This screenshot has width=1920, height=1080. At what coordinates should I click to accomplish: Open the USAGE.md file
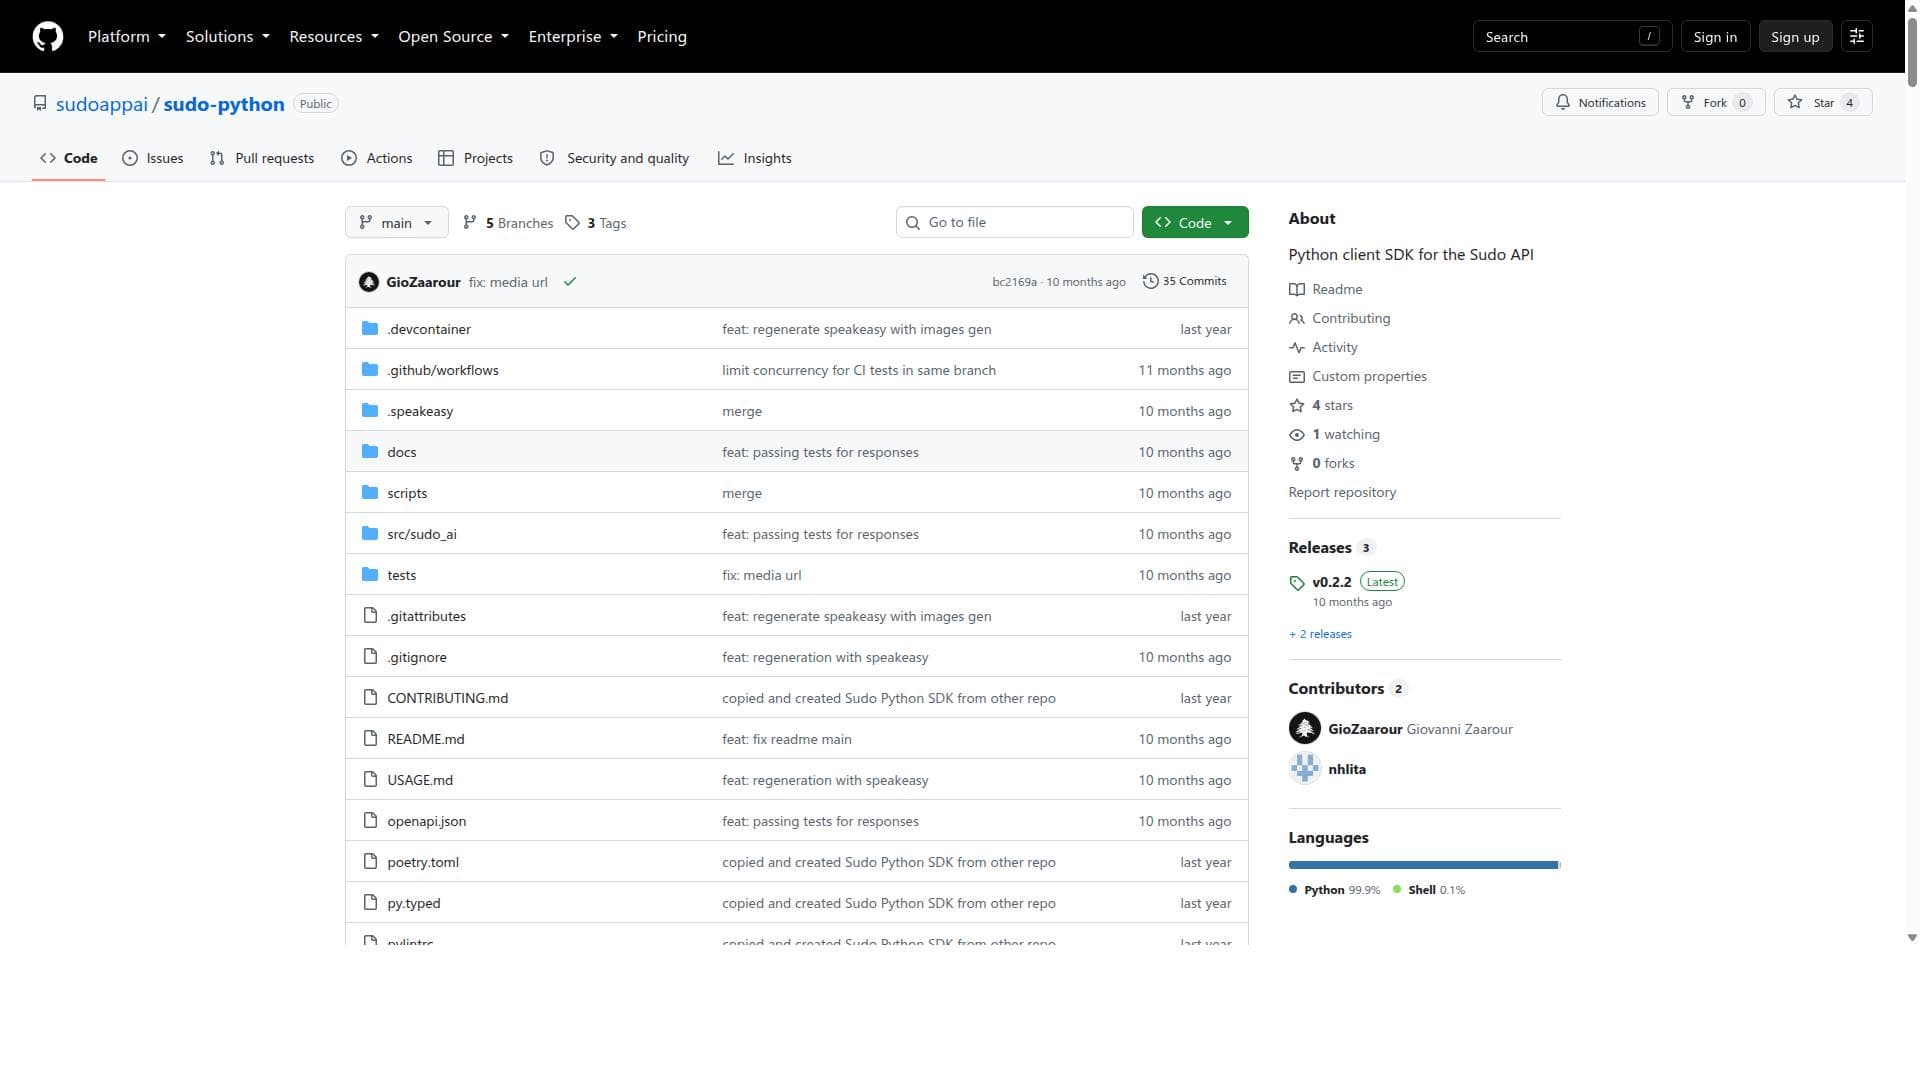coord(420,780)
